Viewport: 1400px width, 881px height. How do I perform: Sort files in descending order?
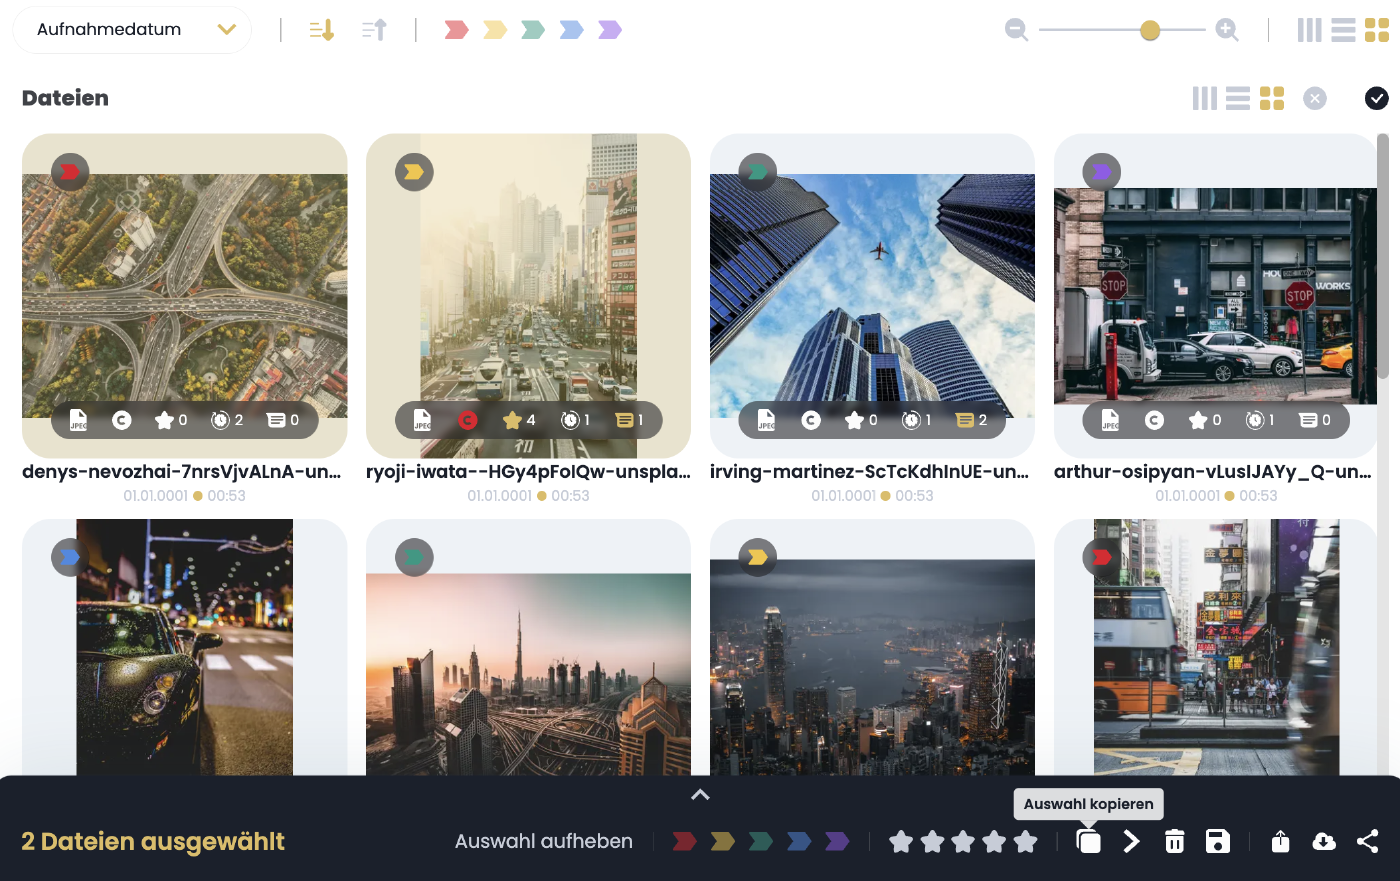[321, 30]
